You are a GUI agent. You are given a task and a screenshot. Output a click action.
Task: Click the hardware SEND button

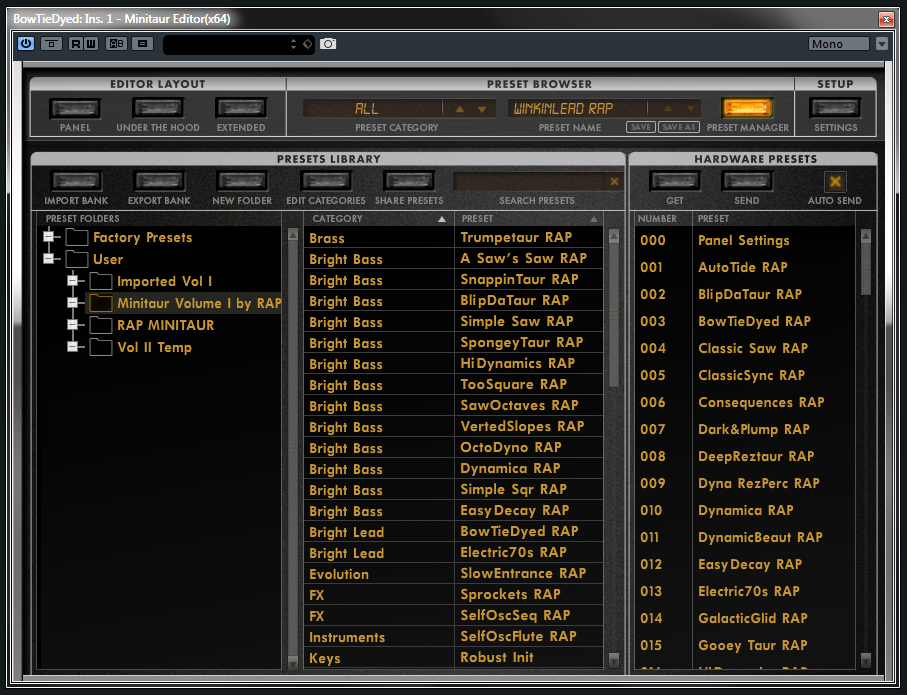(x=747, y=182)
